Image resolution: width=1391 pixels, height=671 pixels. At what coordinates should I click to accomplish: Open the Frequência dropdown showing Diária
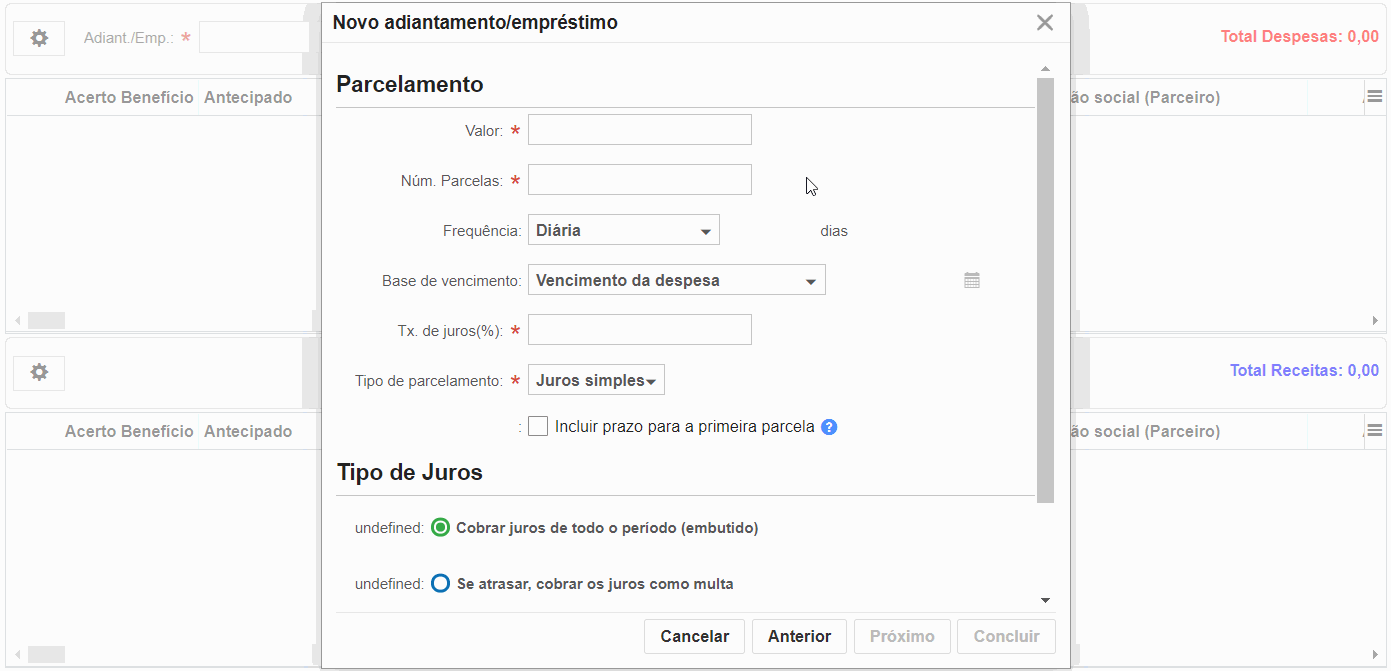(624, 230)
